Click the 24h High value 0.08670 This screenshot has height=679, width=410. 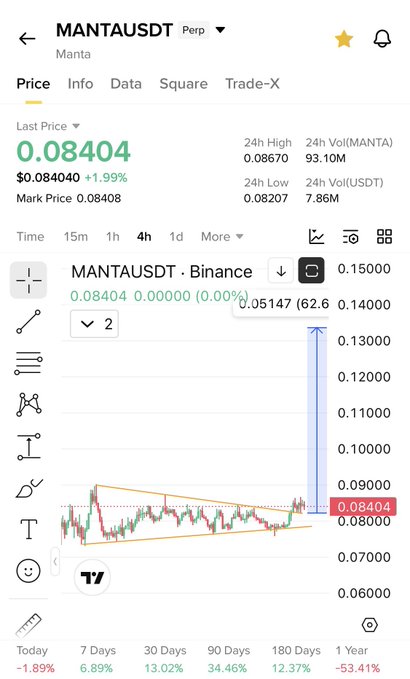click(266, 158)
